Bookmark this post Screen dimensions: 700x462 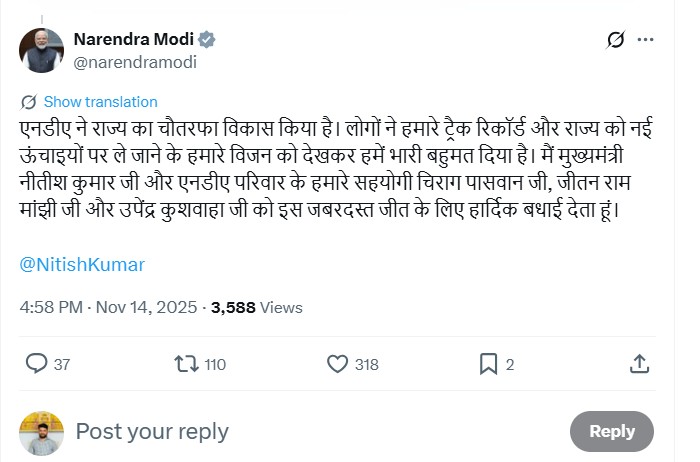click(x=488, y=364)
